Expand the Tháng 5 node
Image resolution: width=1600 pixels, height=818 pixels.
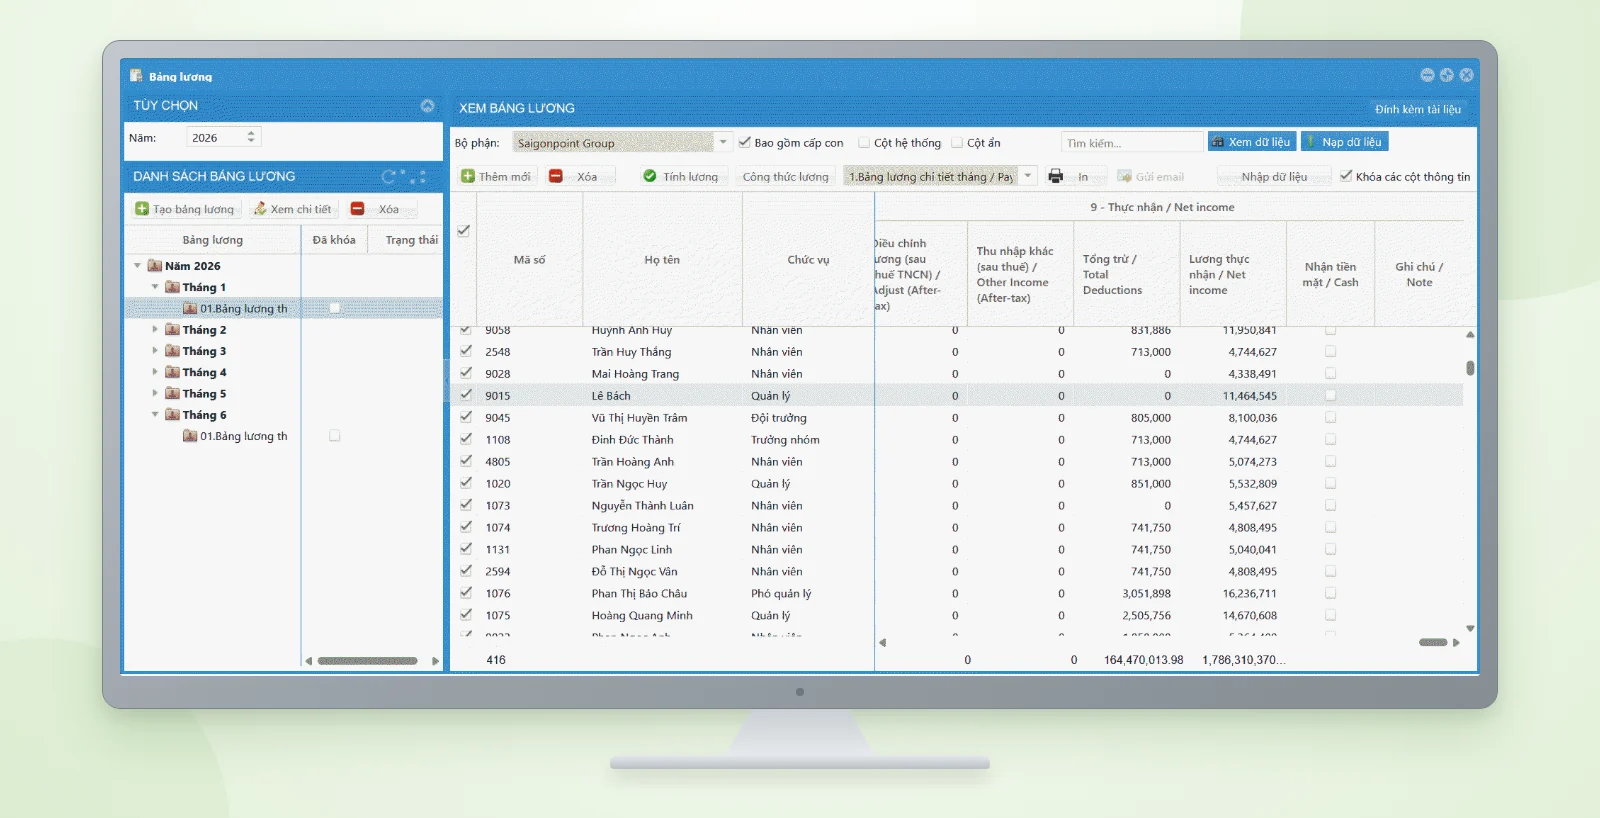tap(155, 393)
